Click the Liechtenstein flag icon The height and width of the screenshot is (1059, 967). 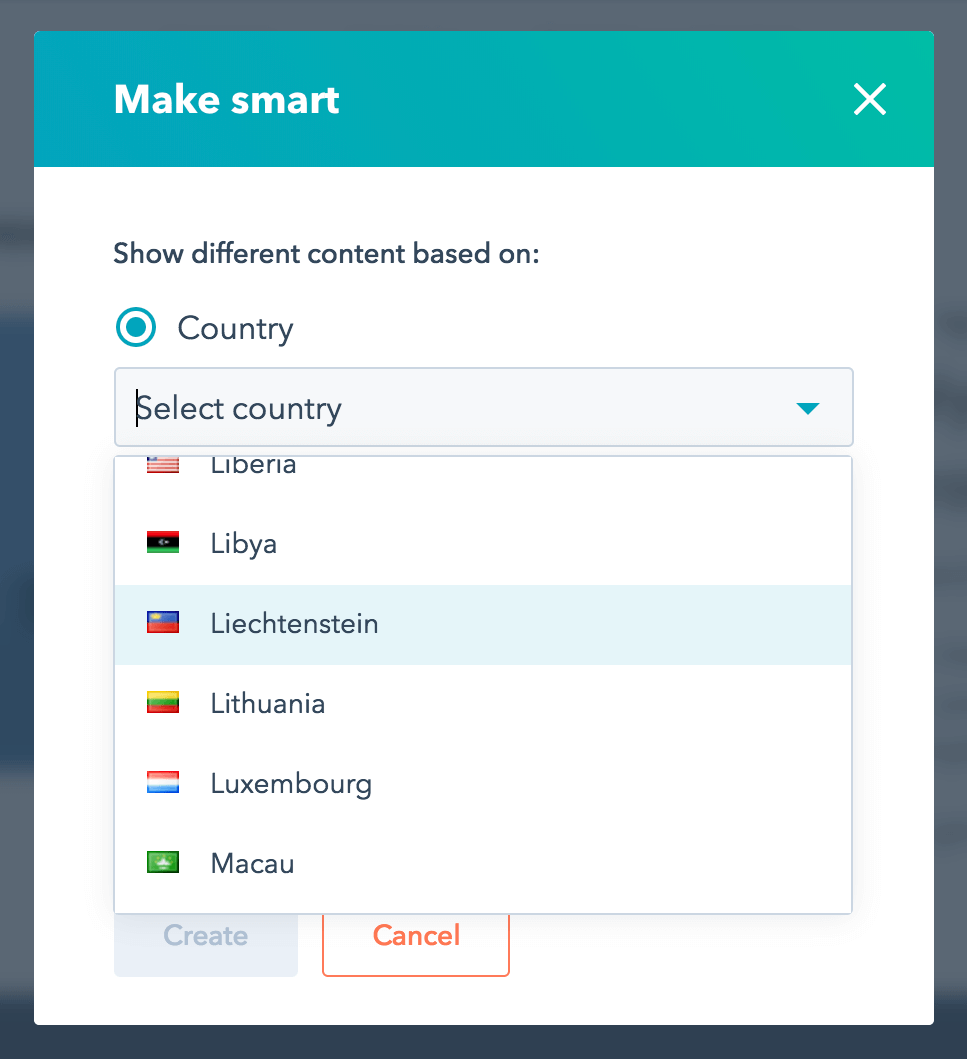(x=163, y=623)
